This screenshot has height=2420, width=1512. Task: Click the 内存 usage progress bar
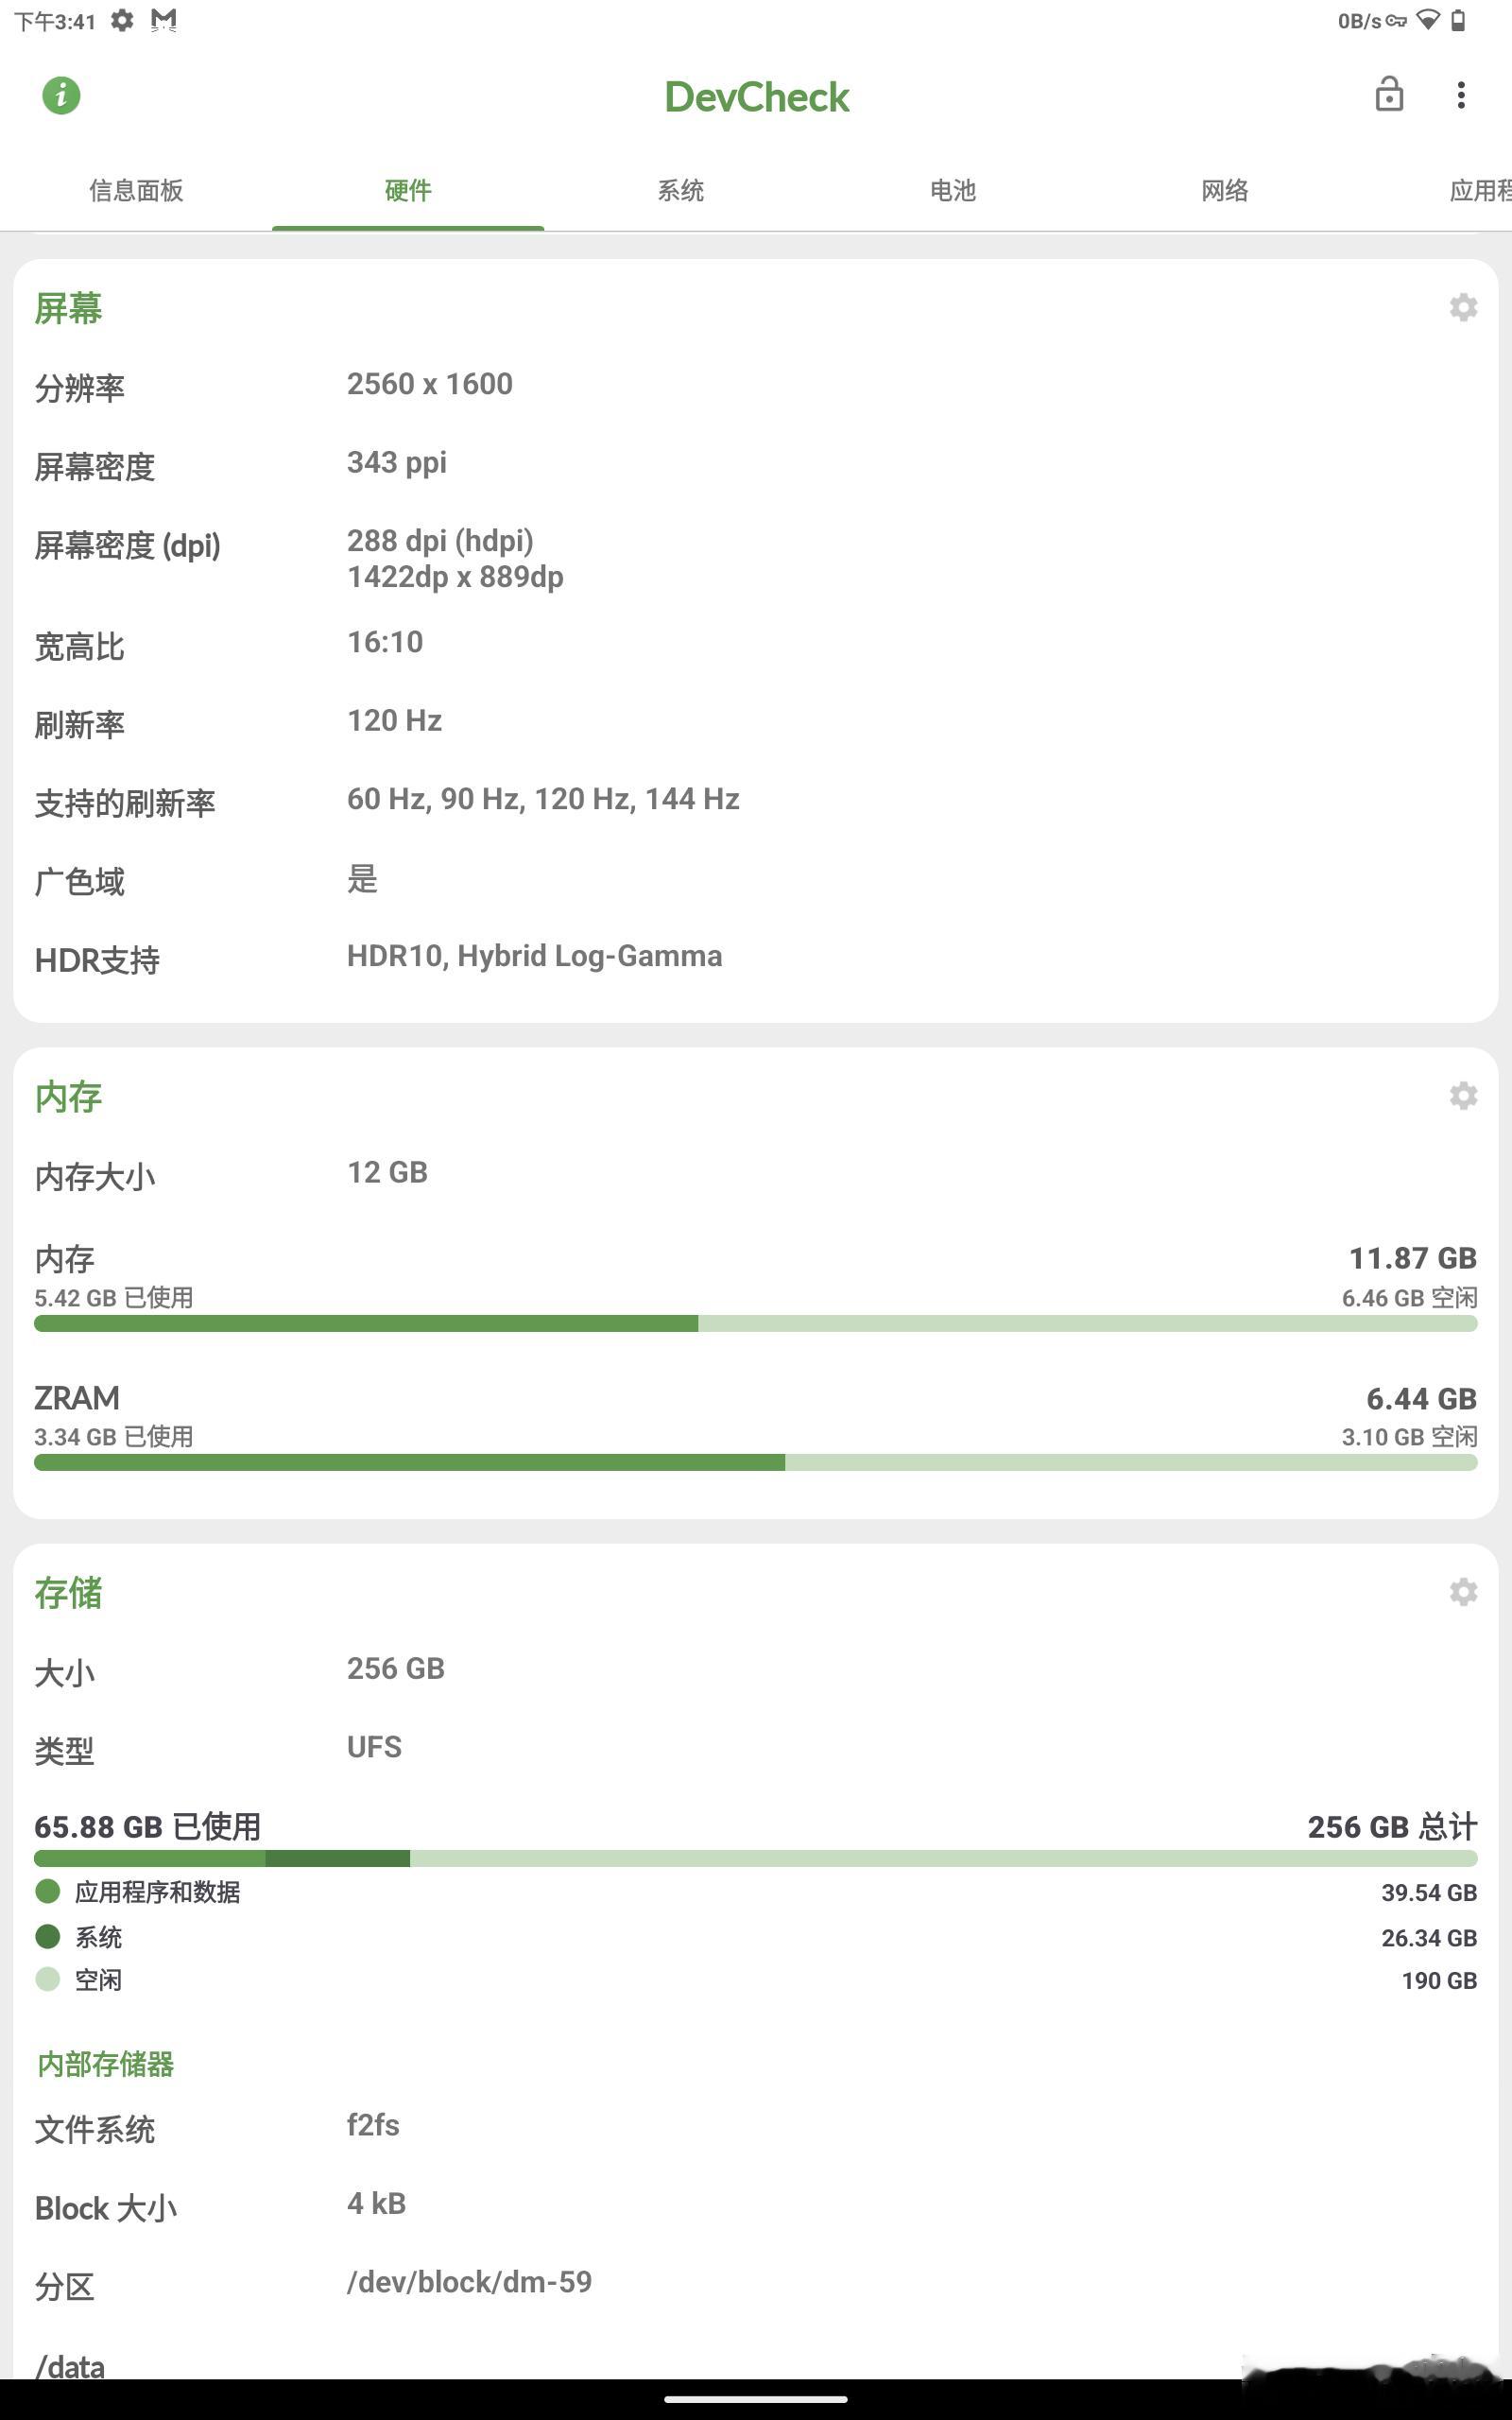click(x=755, y=1324)
